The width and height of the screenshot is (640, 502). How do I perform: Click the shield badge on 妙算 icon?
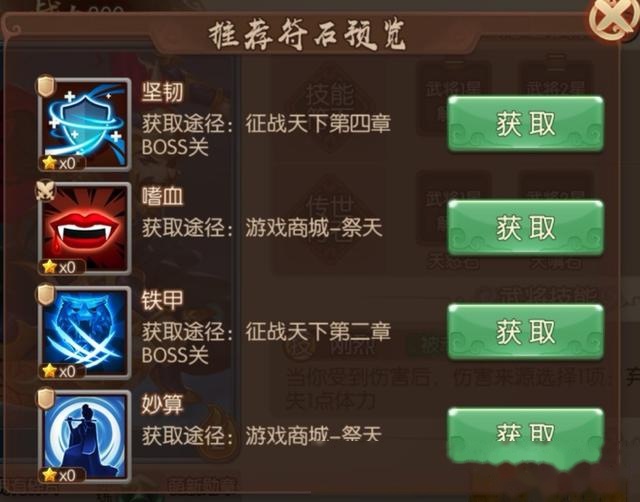46,398
